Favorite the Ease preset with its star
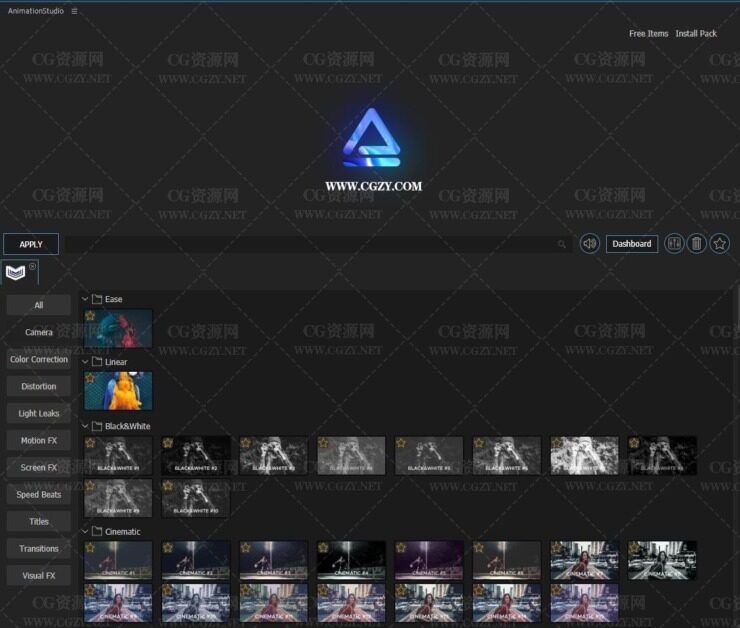 (90, 316)
